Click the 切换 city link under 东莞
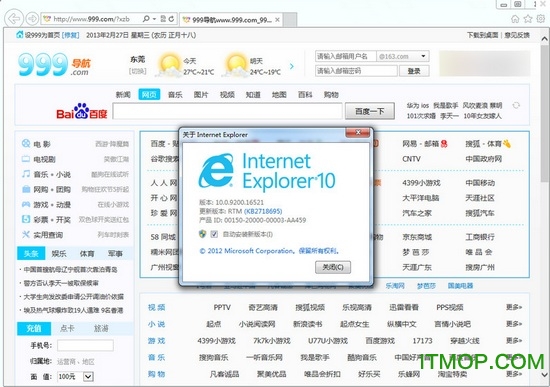 point(138,71)
